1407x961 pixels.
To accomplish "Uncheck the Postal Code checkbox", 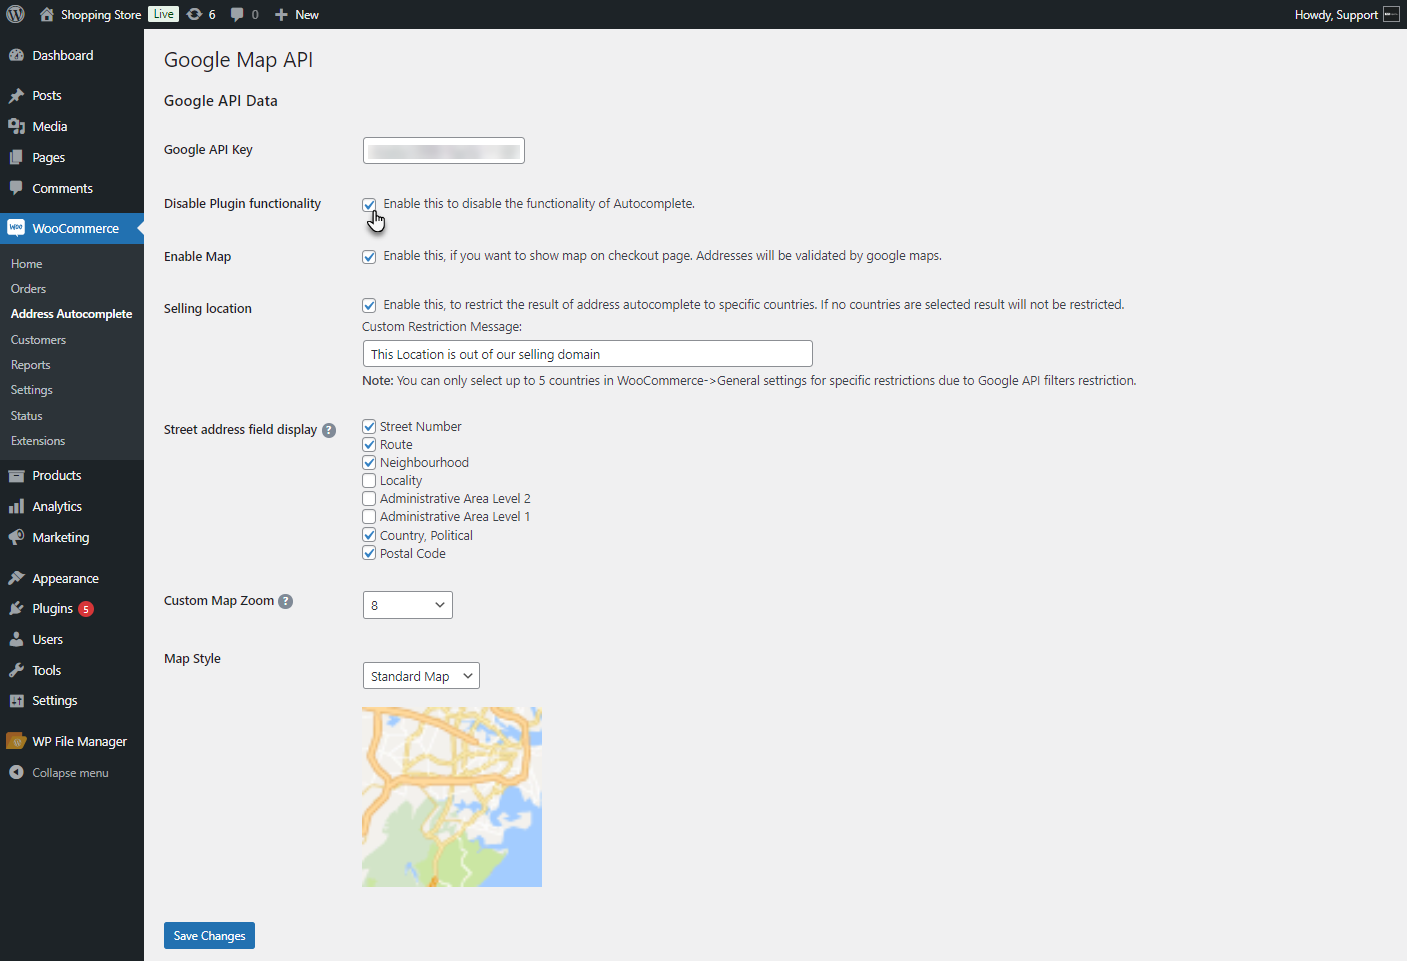I will tap(369, 553).
